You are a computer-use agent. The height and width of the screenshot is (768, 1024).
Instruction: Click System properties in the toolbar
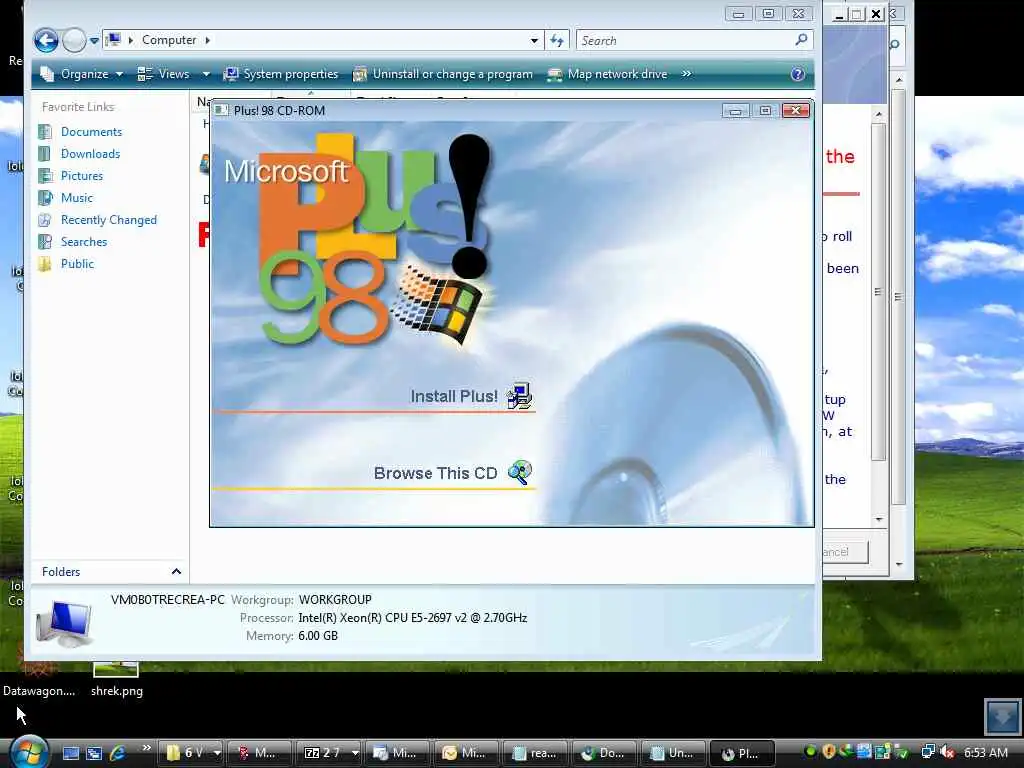(281, 74)
